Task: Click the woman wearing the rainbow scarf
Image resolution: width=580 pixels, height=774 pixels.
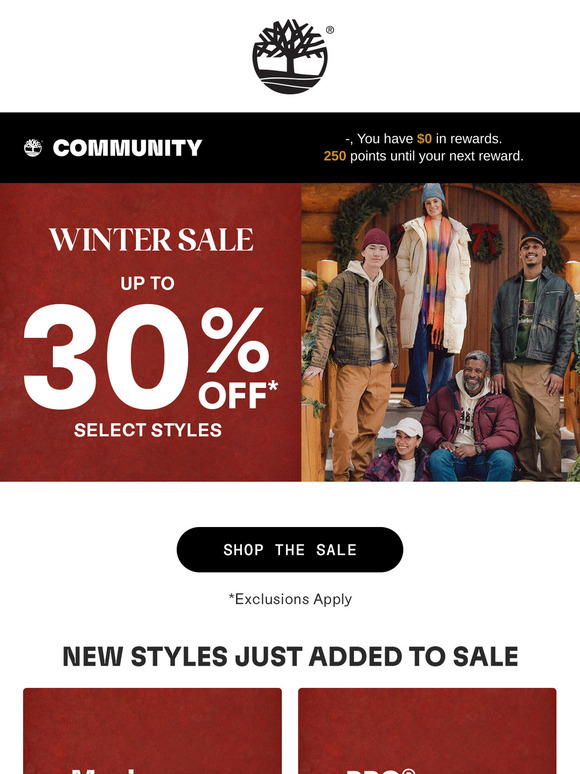Action: coord(433,291)
